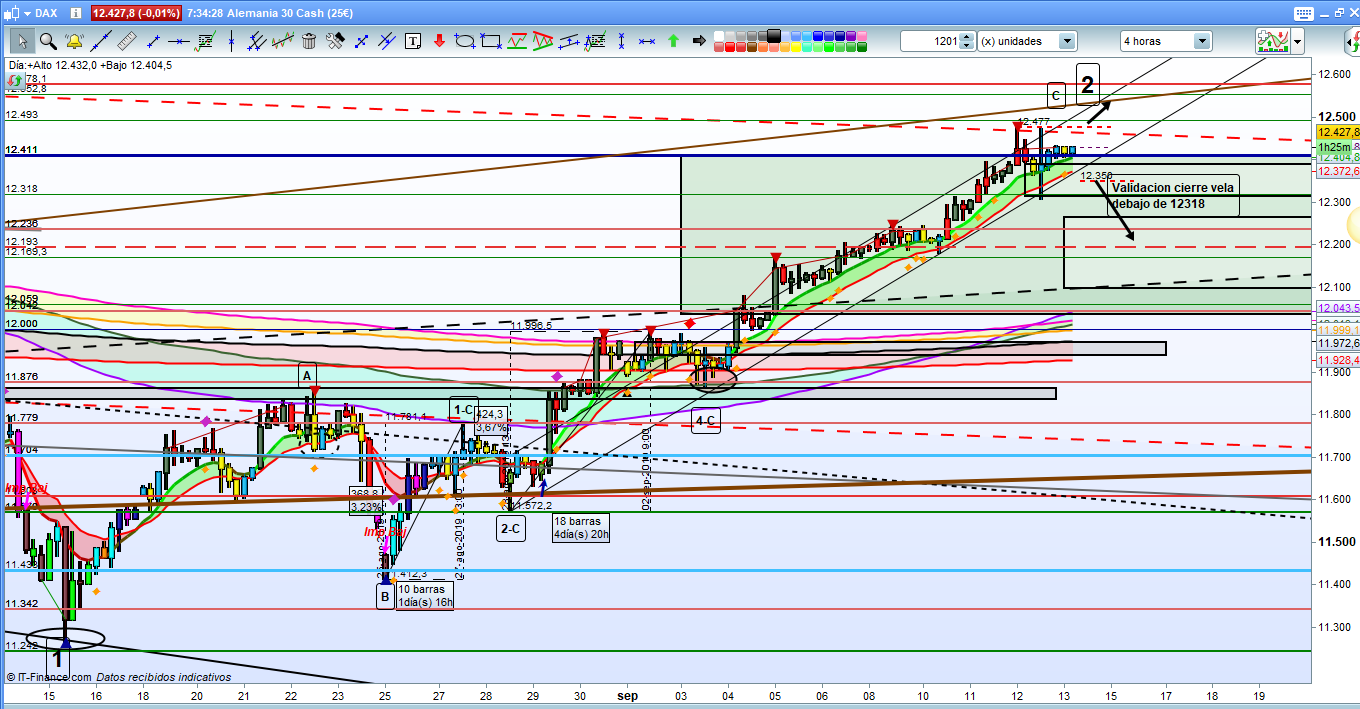
Task: Activate the magnifying glass zoom tool
Action: click(47, 41)
